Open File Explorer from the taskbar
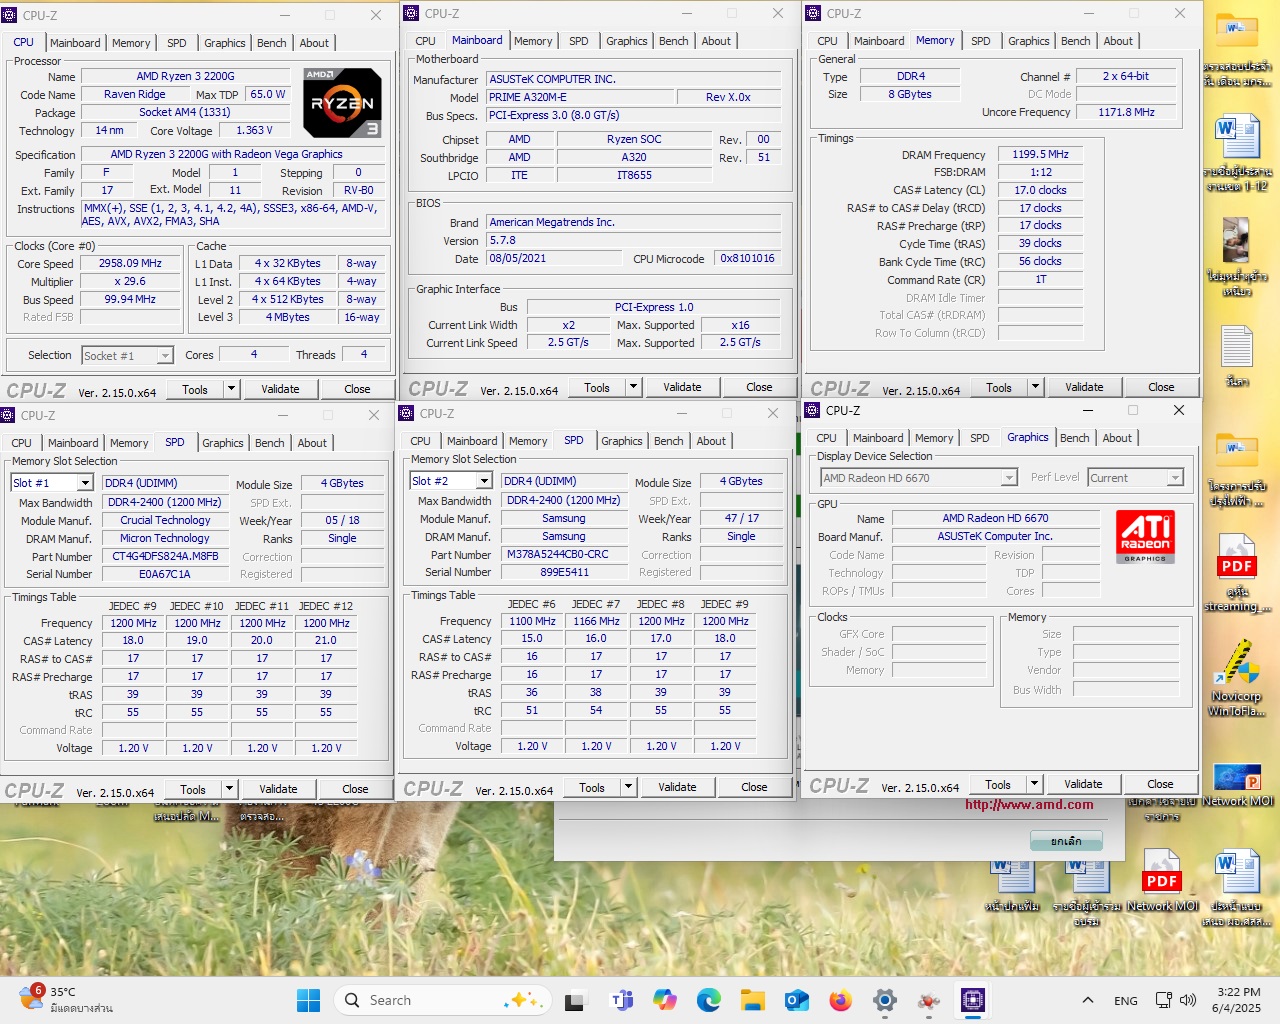 [753, 1000]
